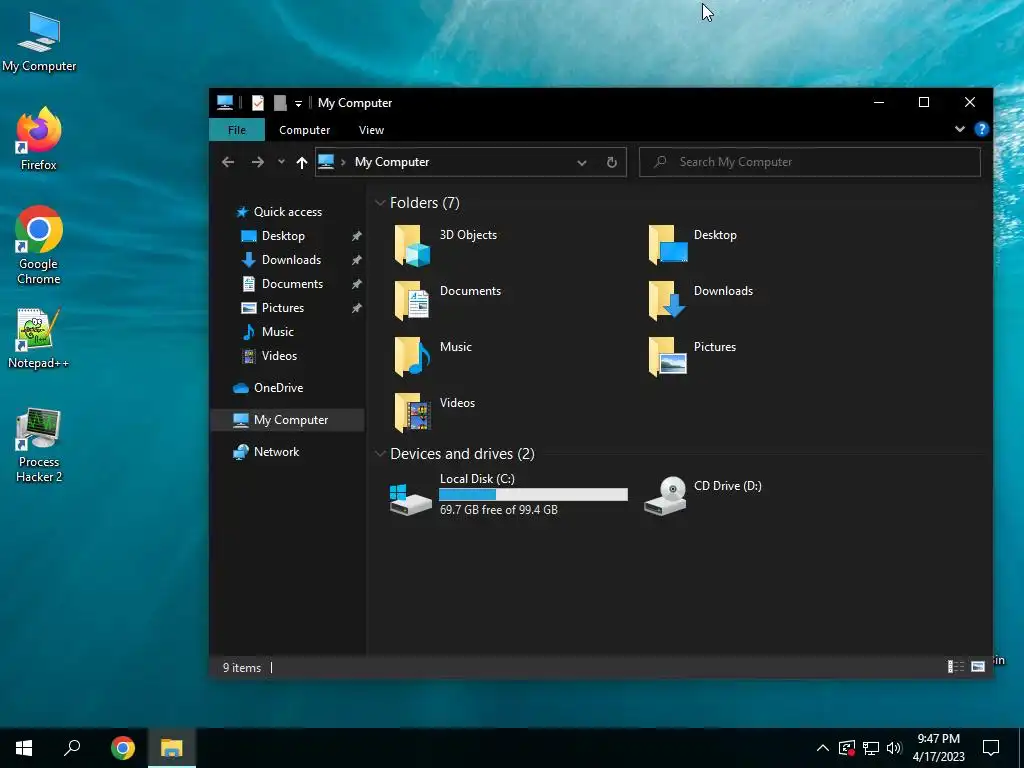Switch to large icons view in status bar
1024x768 pixels.
978,667
